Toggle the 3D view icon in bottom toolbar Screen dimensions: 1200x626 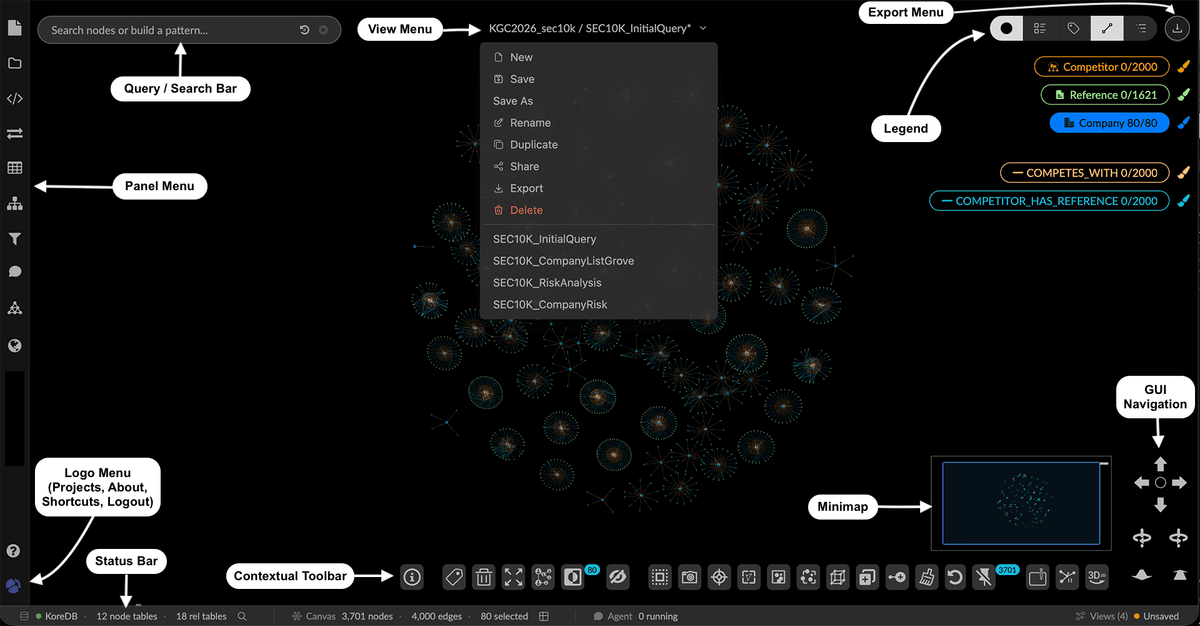(1098, 577)
